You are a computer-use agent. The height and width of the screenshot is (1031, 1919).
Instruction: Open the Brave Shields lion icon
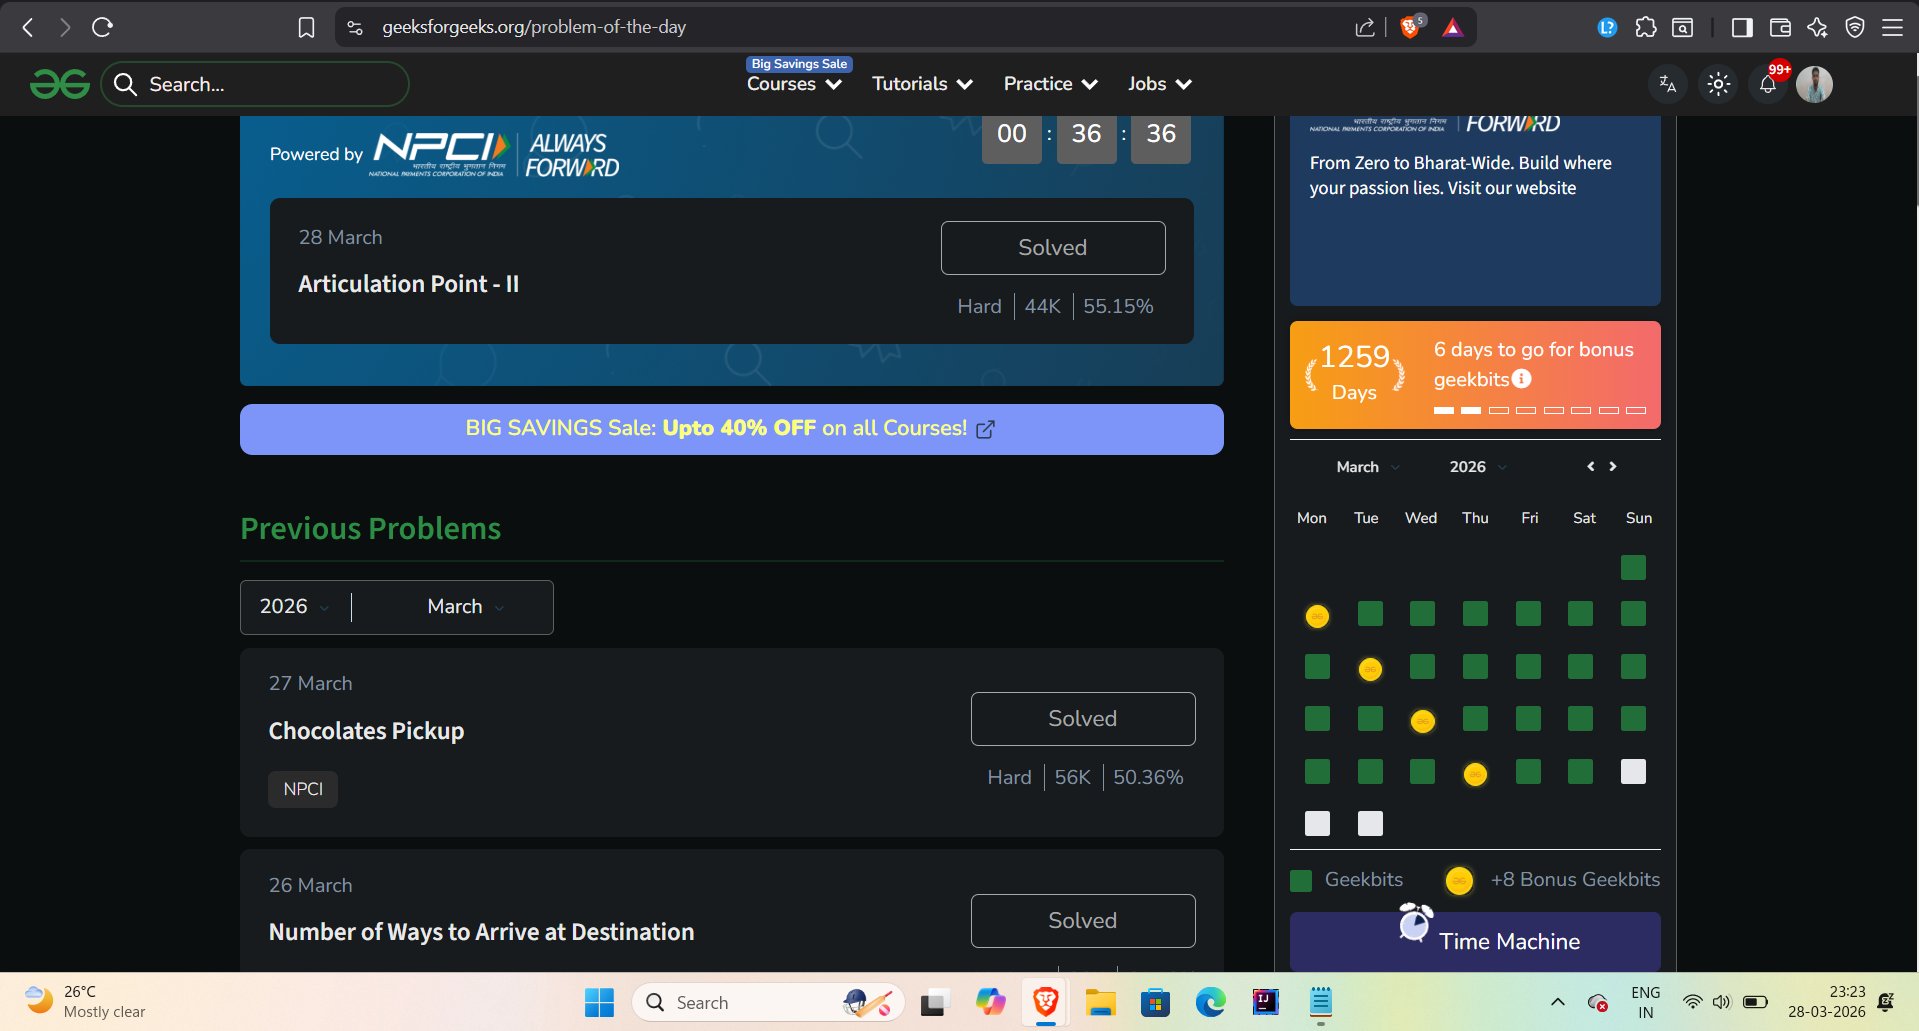point(1410,27)
